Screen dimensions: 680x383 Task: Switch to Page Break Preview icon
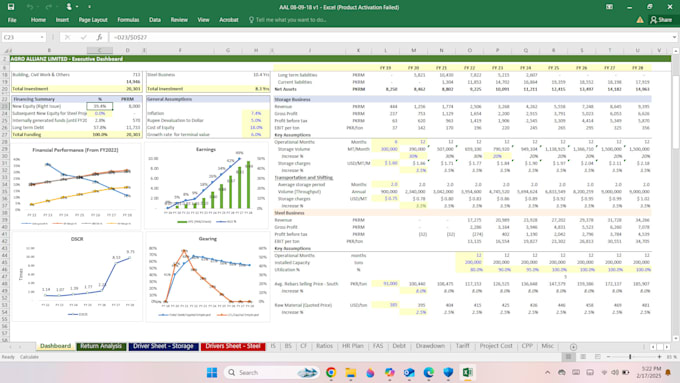(x=598, y=357)
